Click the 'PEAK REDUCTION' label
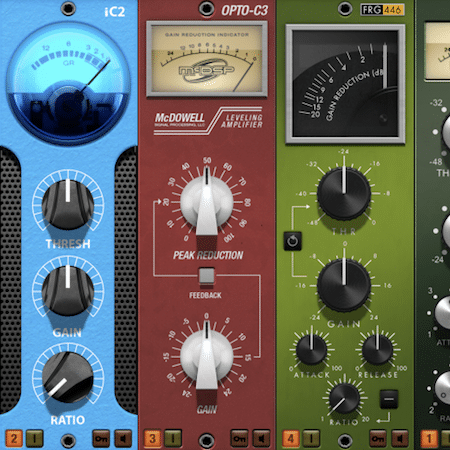This screenshot has width=450, height=450. [208, 255]
